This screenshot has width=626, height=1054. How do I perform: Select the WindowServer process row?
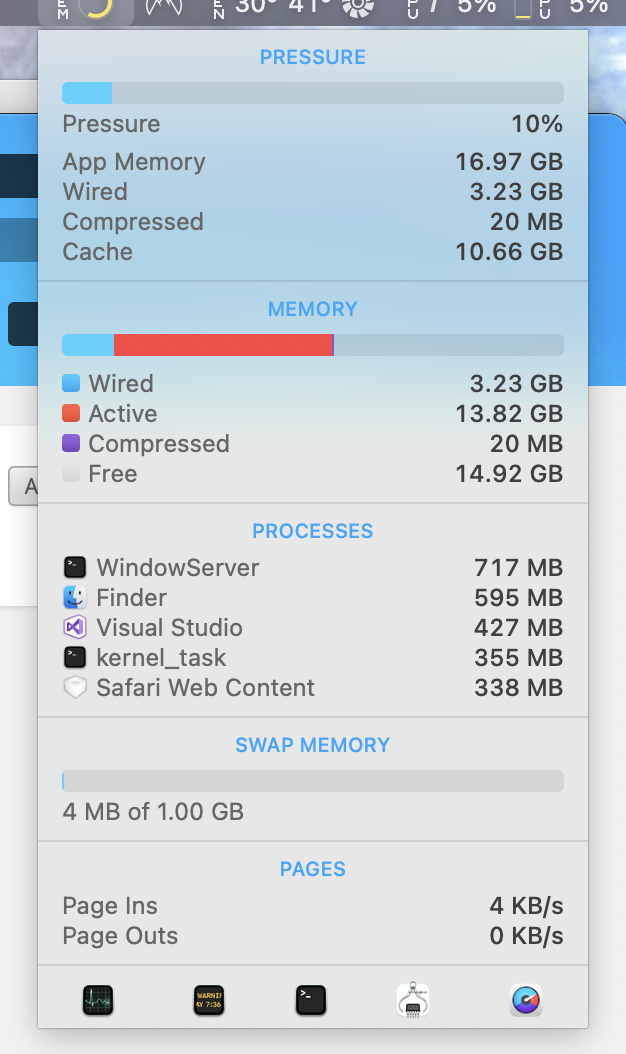[312, 568]
